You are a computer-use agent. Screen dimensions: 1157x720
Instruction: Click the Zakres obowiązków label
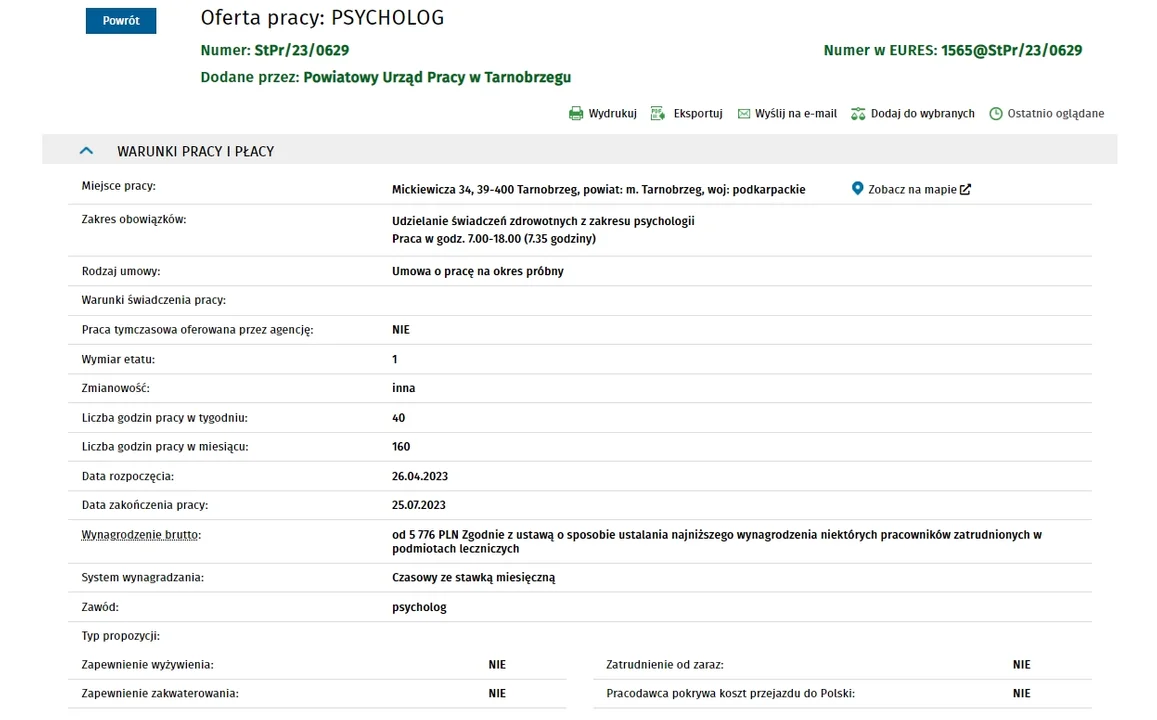134,219
